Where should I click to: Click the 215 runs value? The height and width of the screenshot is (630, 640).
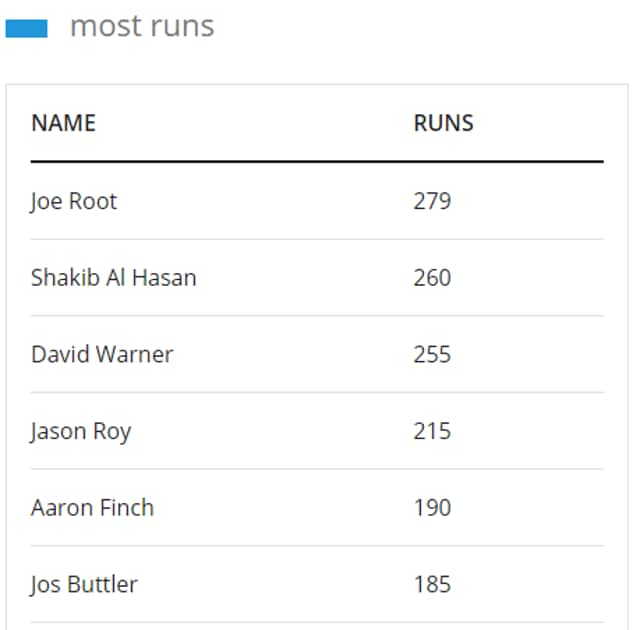click(432, 431)
